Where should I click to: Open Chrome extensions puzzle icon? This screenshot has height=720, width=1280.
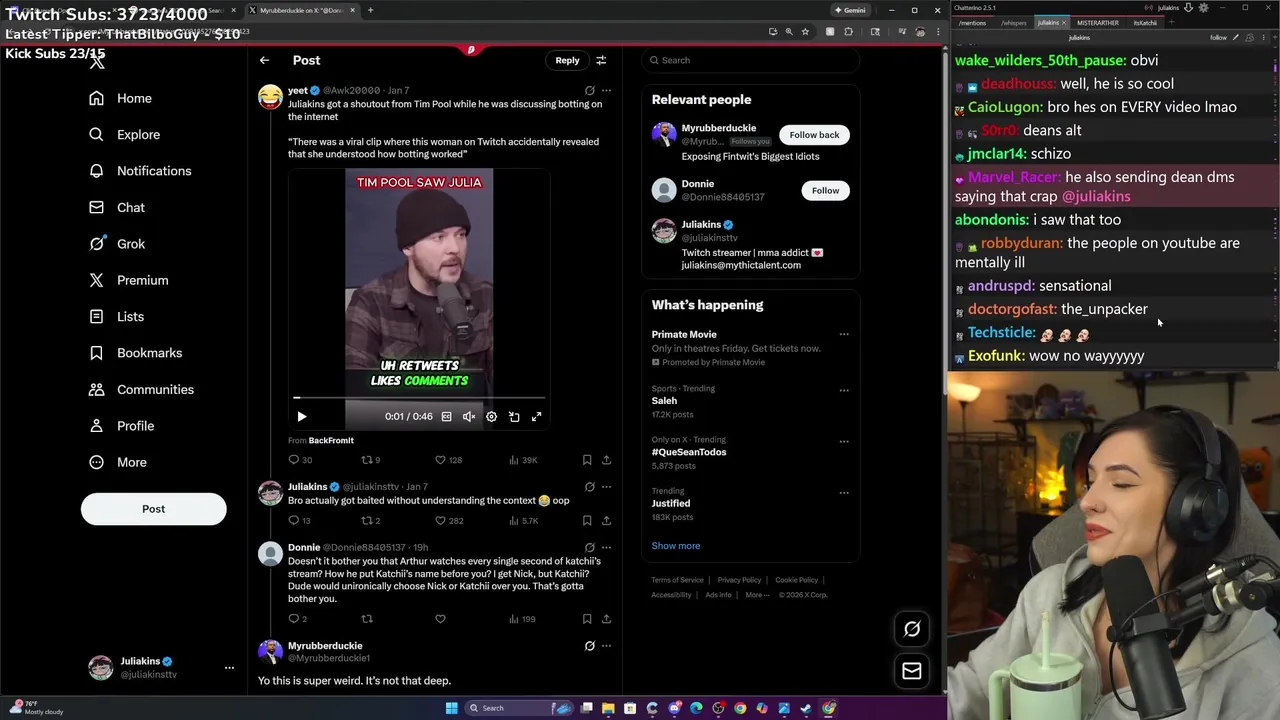pyautogui.click(x=849, y=31)
